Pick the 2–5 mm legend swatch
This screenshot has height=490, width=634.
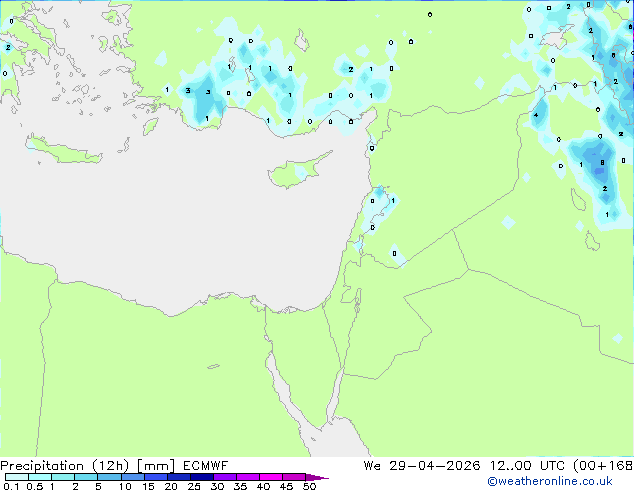86,477
